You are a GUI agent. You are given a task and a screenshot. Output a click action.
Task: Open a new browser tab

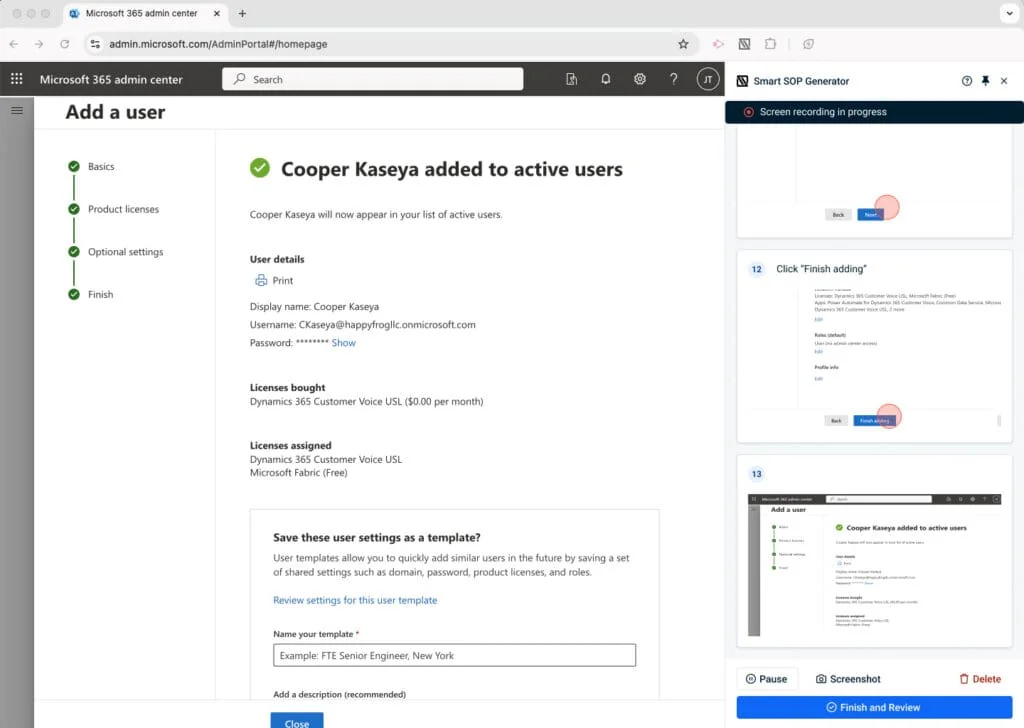pyautogui.click(x=242, y=13)
